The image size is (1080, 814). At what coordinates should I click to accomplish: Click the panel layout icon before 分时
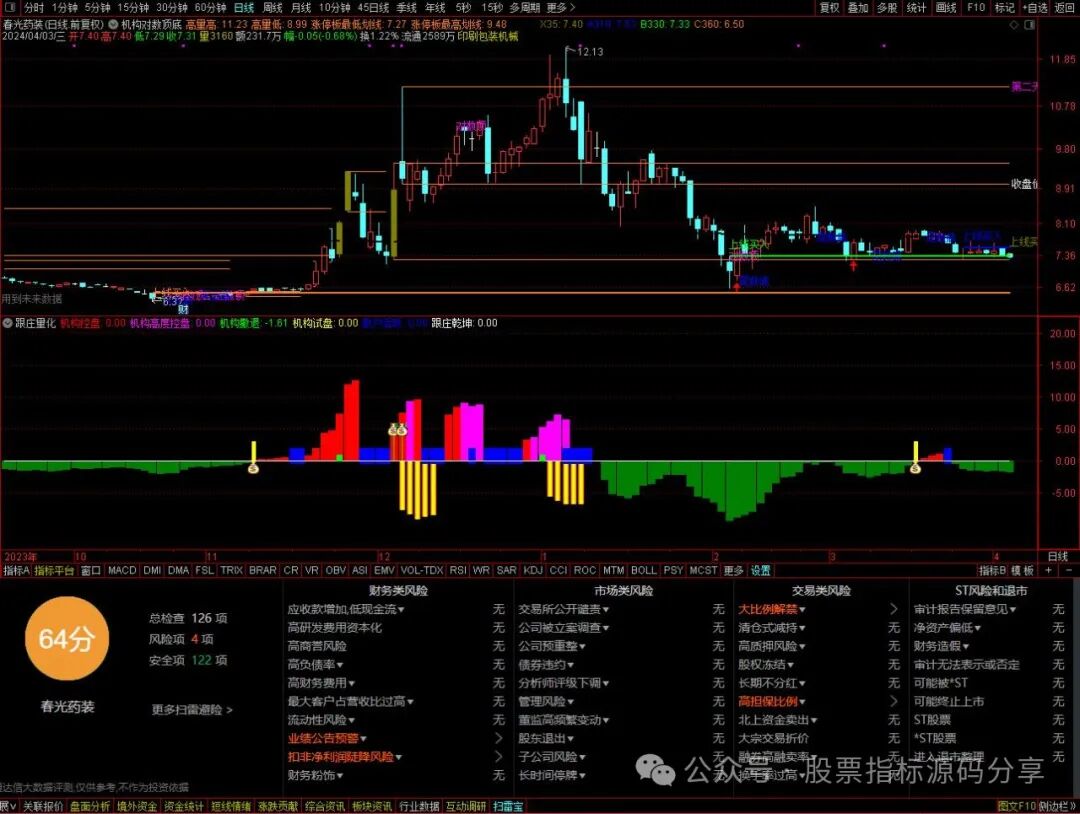[10, 8]
